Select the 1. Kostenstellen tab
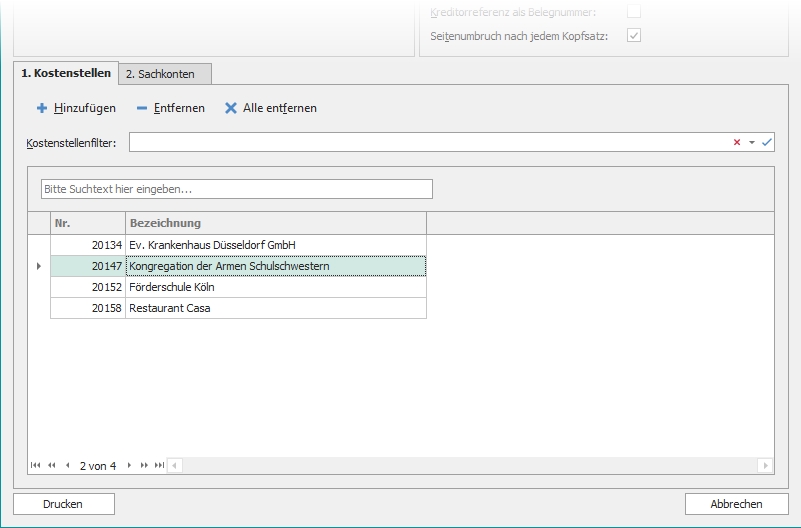 66,73
